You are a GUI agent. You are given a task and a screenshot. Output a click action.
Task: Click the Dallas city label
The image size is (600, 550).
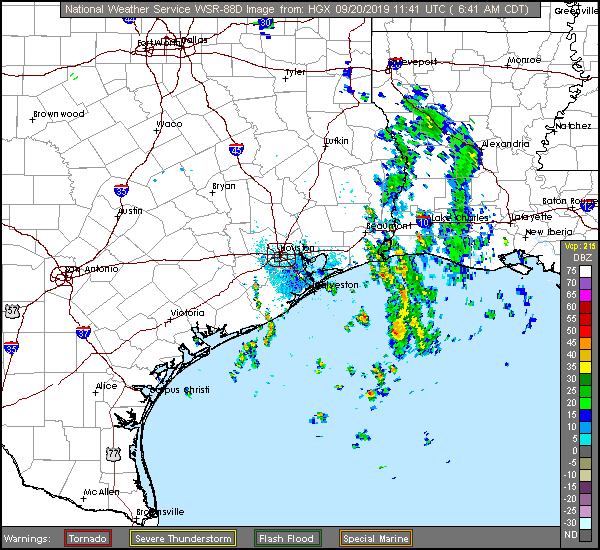194,40
